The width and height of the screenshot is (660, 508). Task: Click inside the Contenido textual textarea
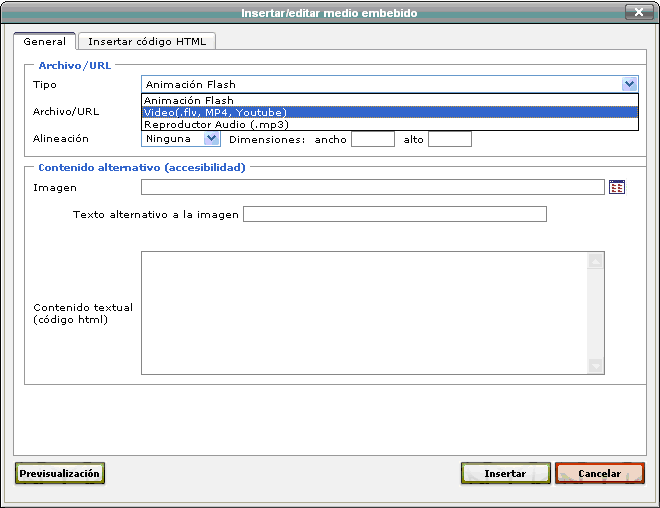pos(364,312)
